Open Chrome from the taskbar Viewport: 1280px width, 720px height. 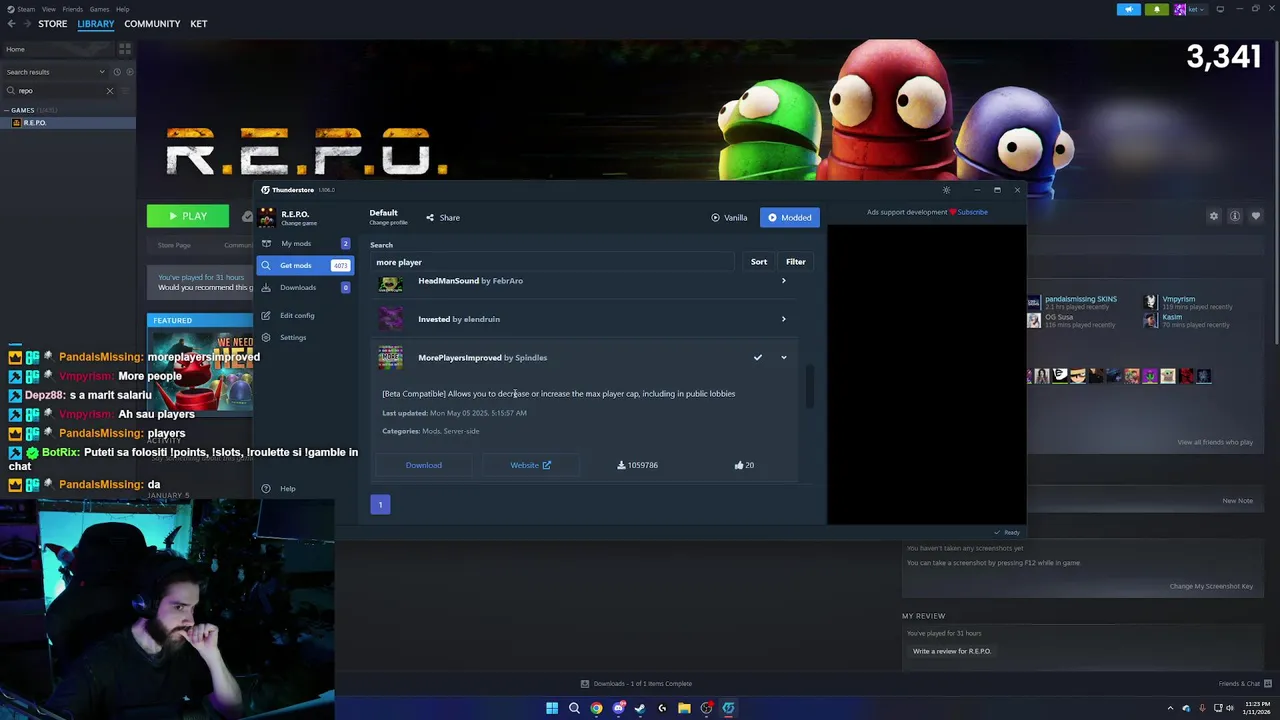pos(596,708)
